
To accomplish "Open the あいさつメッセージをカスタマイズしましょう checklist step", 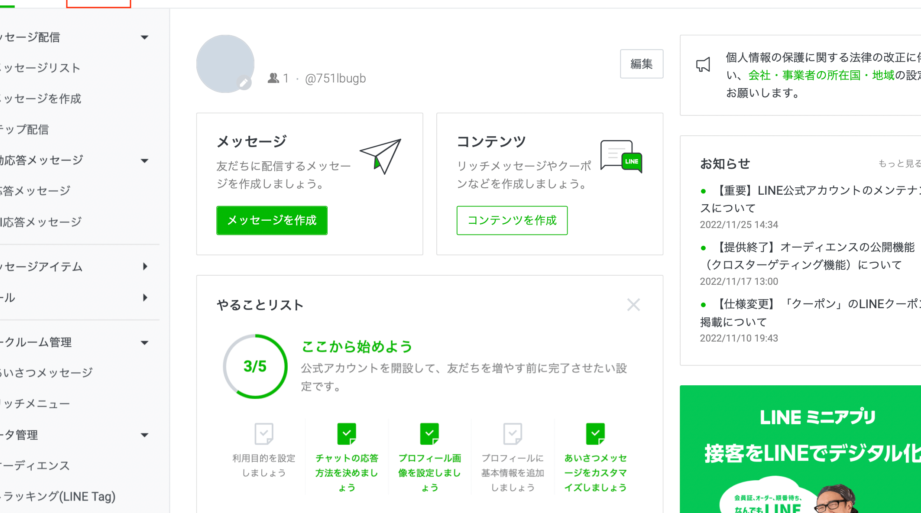I will point(595,458).
